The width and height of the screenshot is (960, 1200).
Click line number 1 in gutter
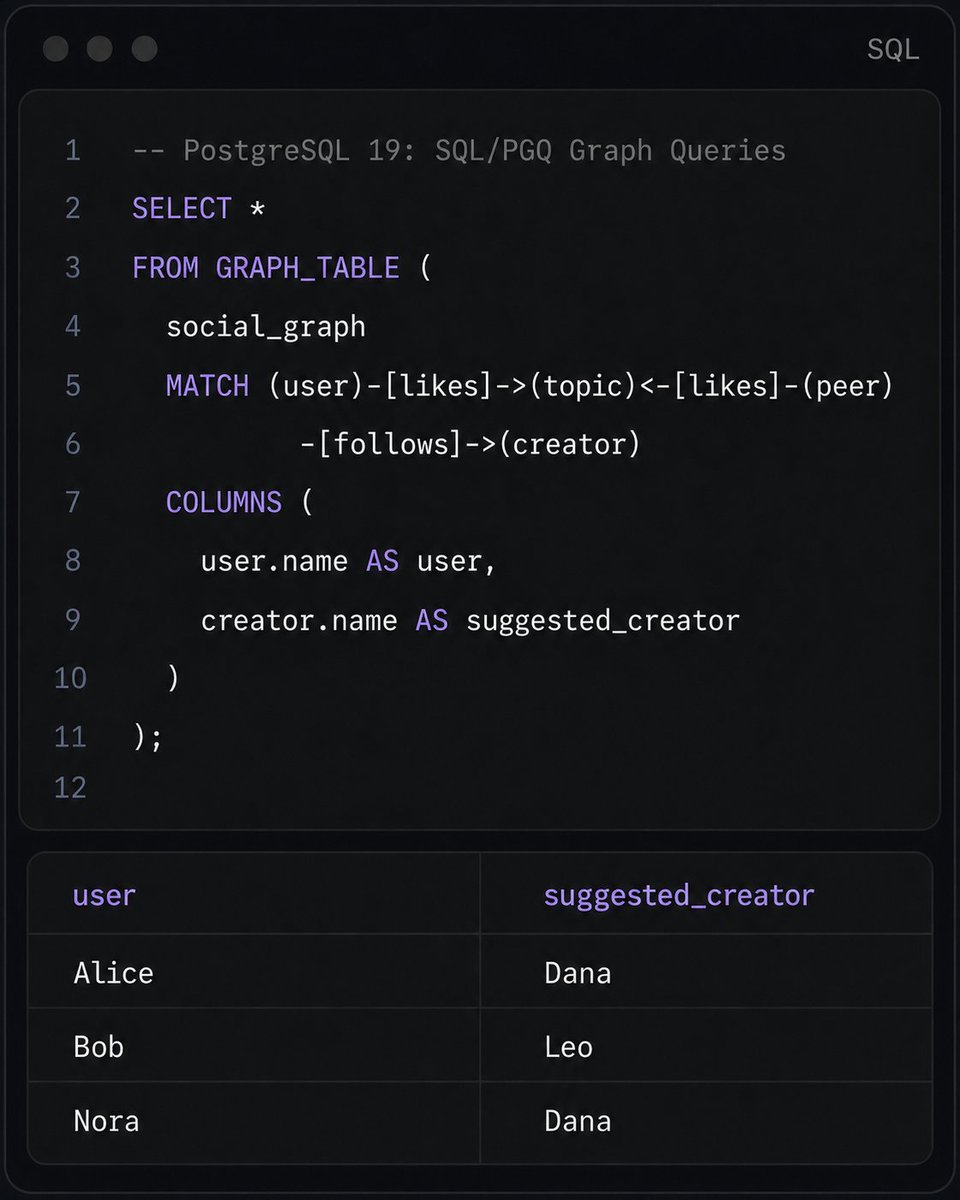click(72, 150)
